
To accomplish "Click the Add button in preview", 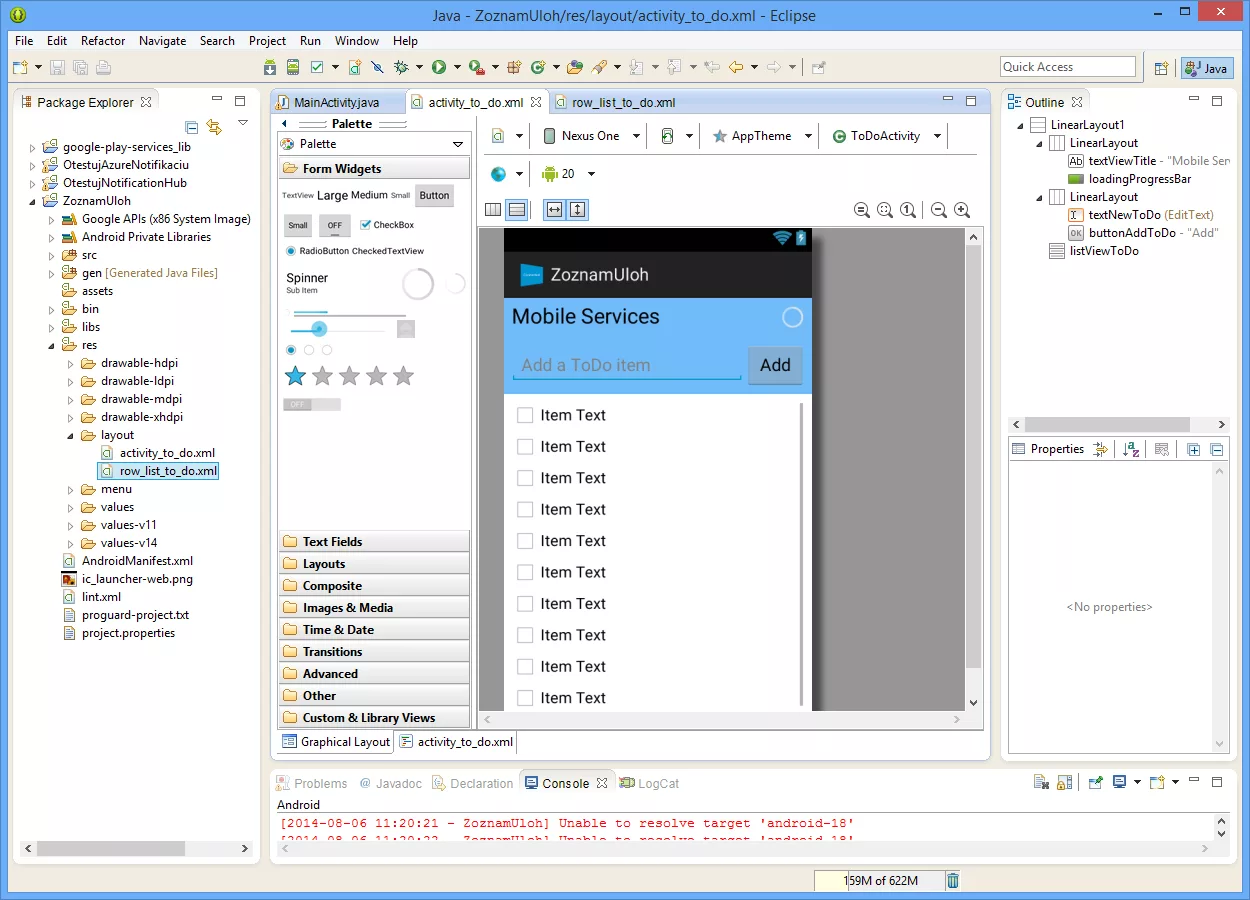I will [775, 365].
